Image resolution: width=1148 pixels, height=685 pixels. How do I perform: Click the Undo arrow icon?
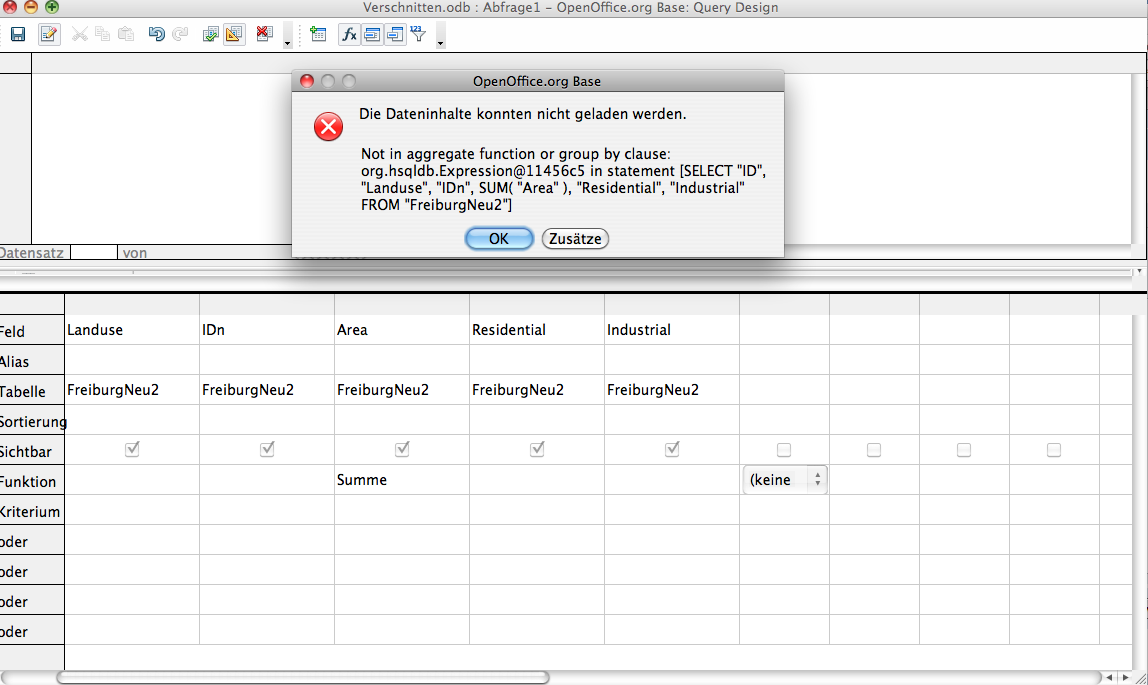pyautogui.click(x=156, y=34)
